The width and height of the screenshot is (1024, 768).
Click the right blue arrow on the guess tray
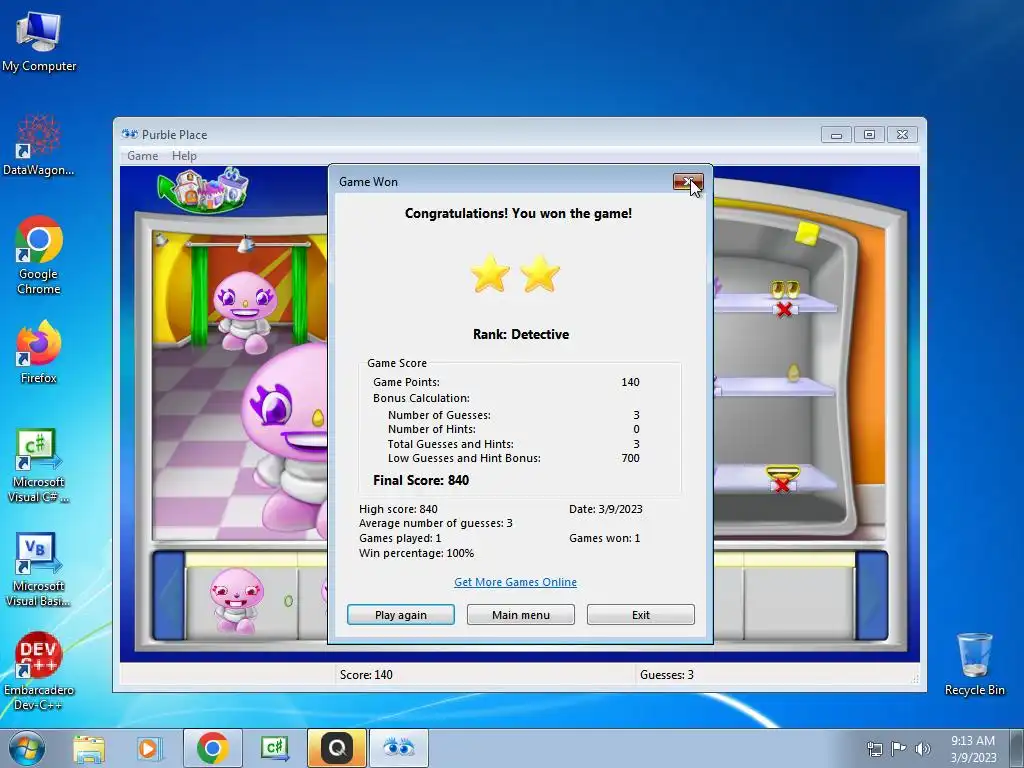click(872, 595)
